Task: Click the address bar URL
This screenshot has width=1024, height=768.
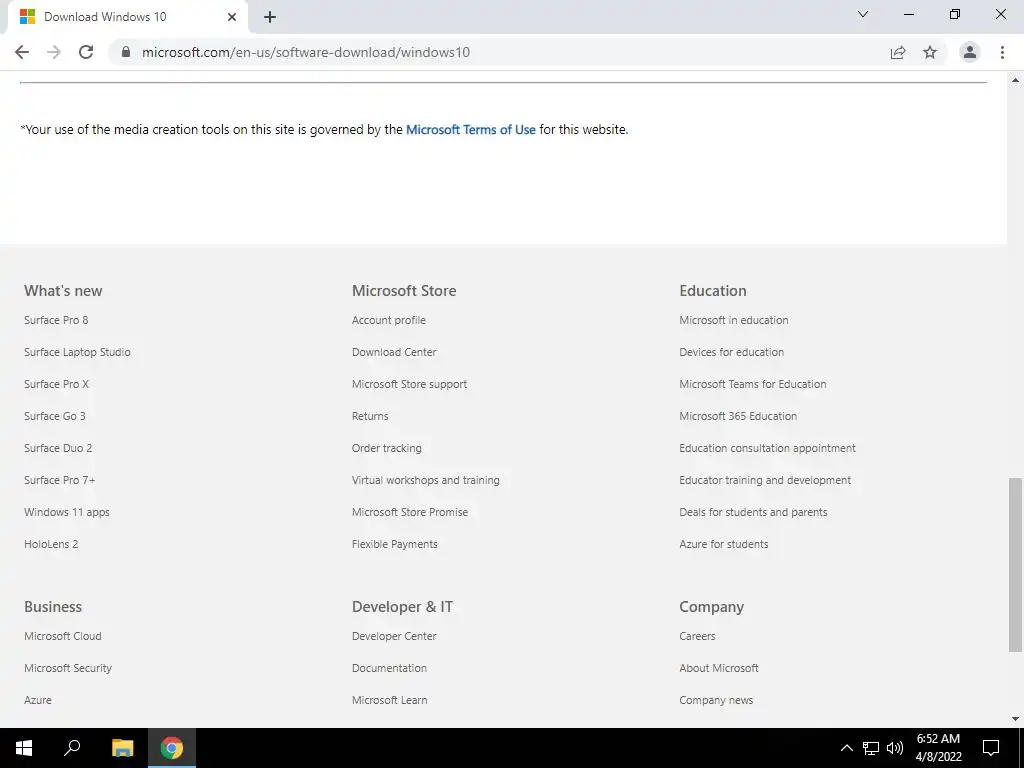Action: tap(306, 52)
